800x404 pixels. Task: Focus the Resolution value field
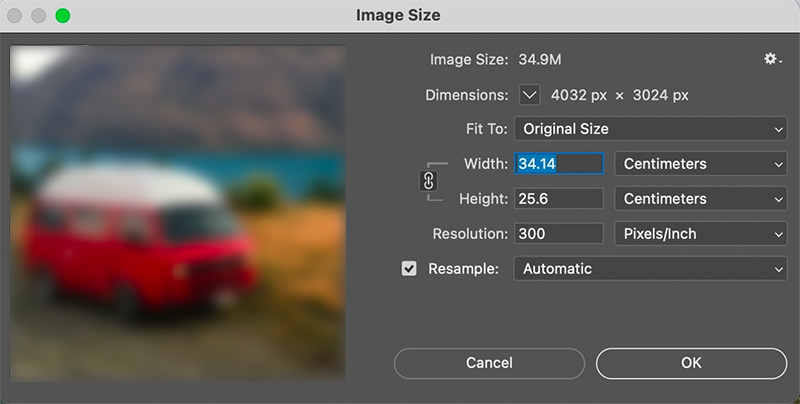tap(558, 234)
